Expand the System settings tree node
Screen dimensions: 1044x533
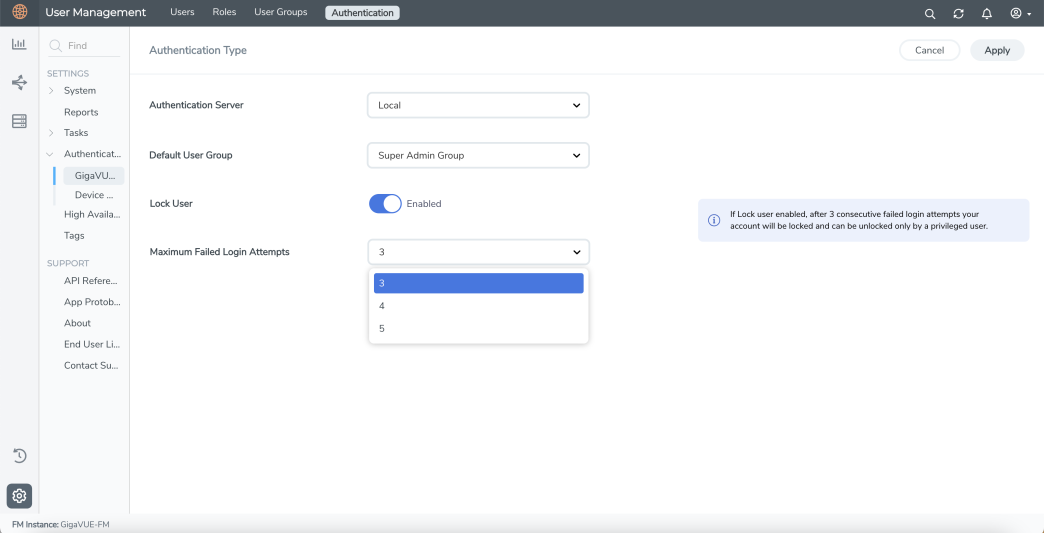[51, 90]
